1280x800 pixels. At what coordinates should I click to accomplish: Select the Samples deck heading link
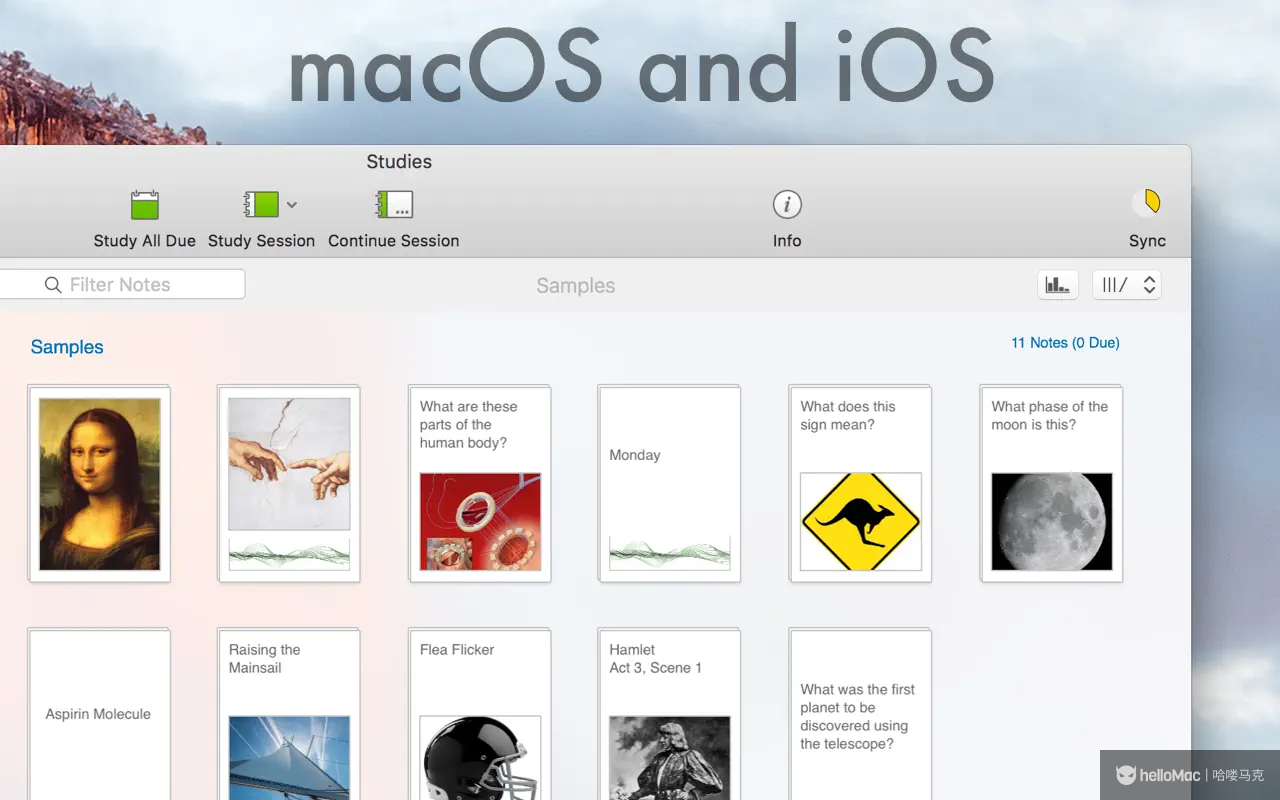coord(67,347)
